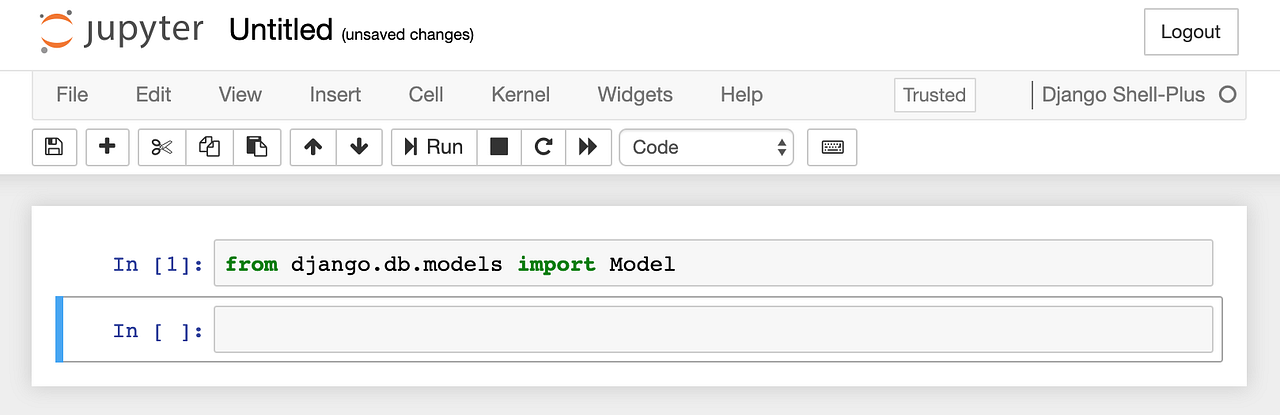Viewport: 1280px width, 415px height.
Task: Click the save notebook floppy disk icon
Action: pyautogui.click(x=55, y=147)
